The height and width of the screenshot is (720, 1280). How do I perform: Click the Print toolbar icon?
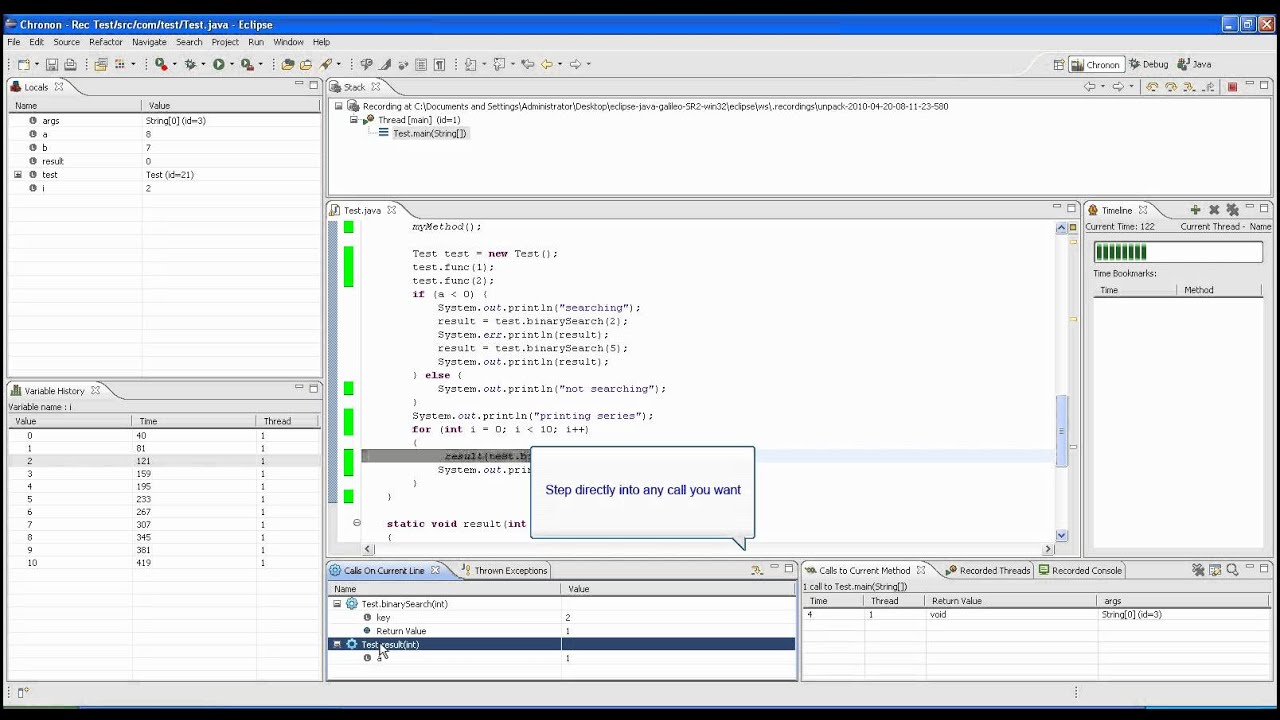[70, 64]
